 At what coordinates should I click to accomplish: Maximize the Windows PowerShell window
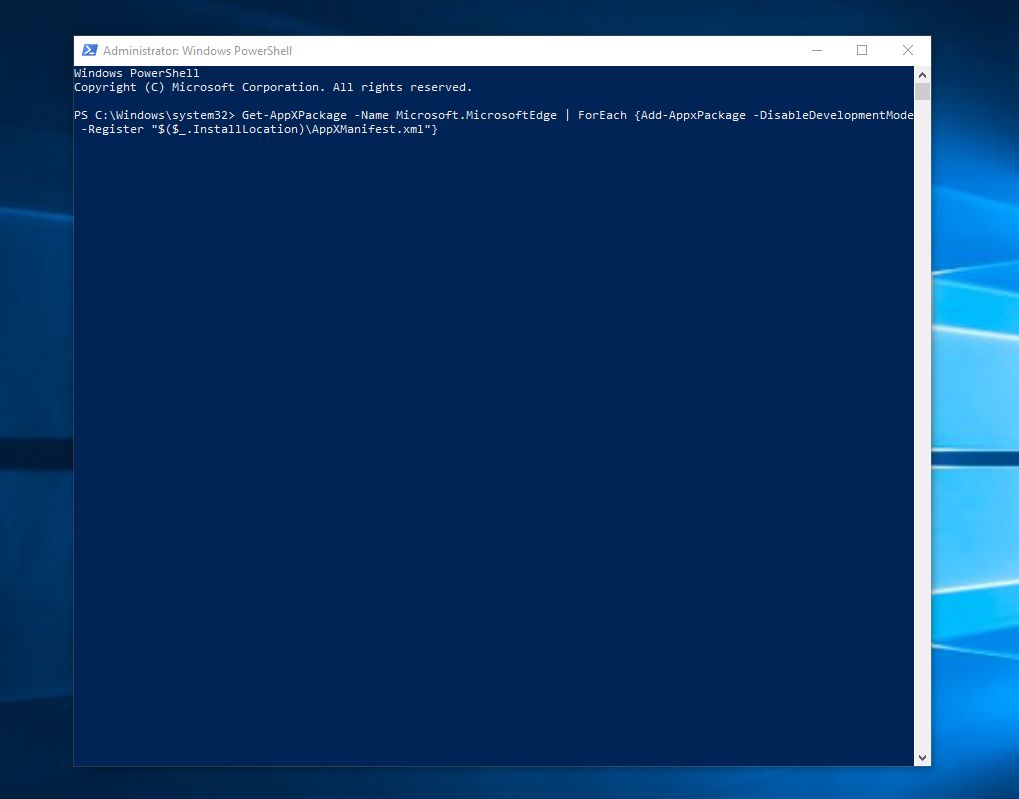pyautogui.click(x=862, y=51)
